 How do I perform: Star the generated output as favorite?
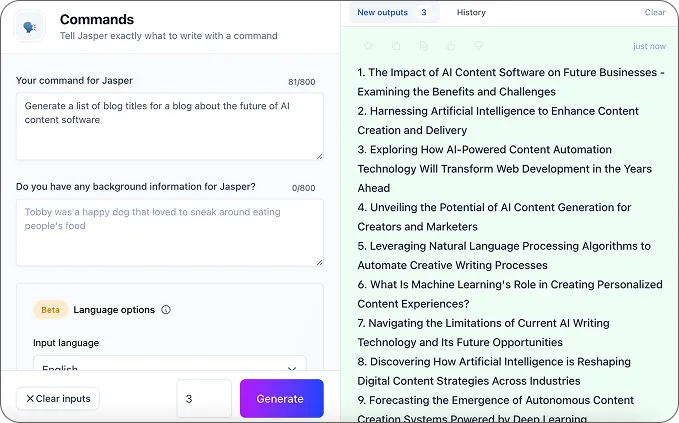(368, 46)
